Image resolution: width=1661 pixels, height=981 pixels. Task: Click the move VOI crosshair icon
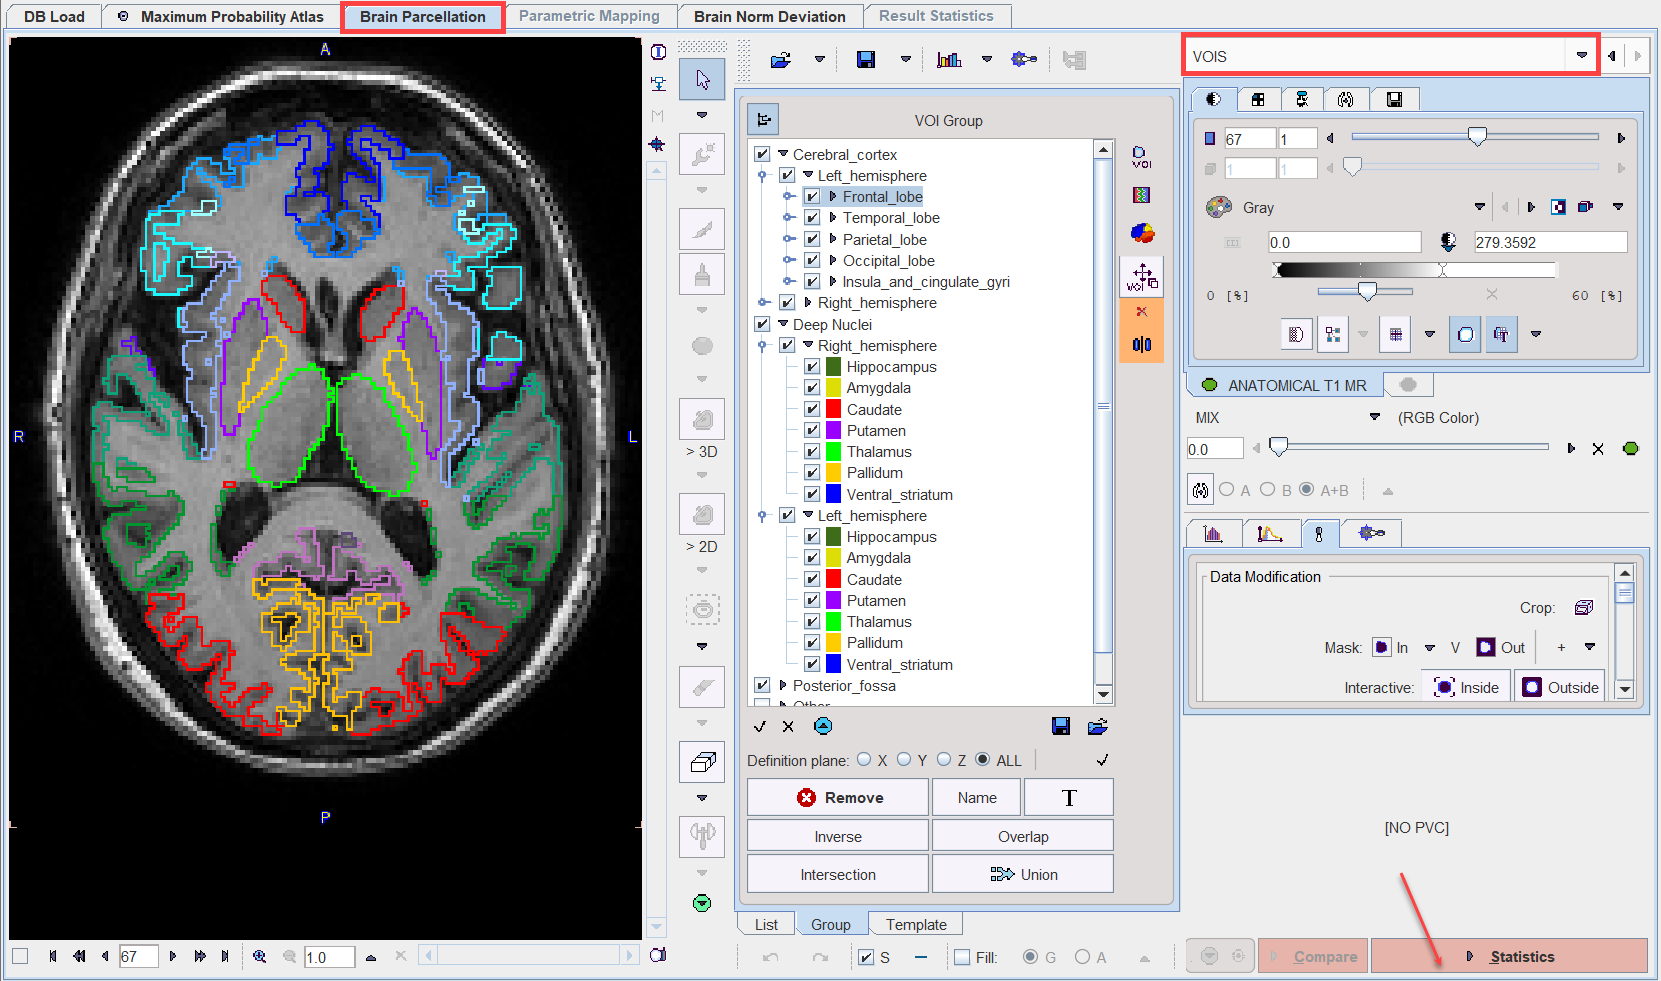(1142, 276)
